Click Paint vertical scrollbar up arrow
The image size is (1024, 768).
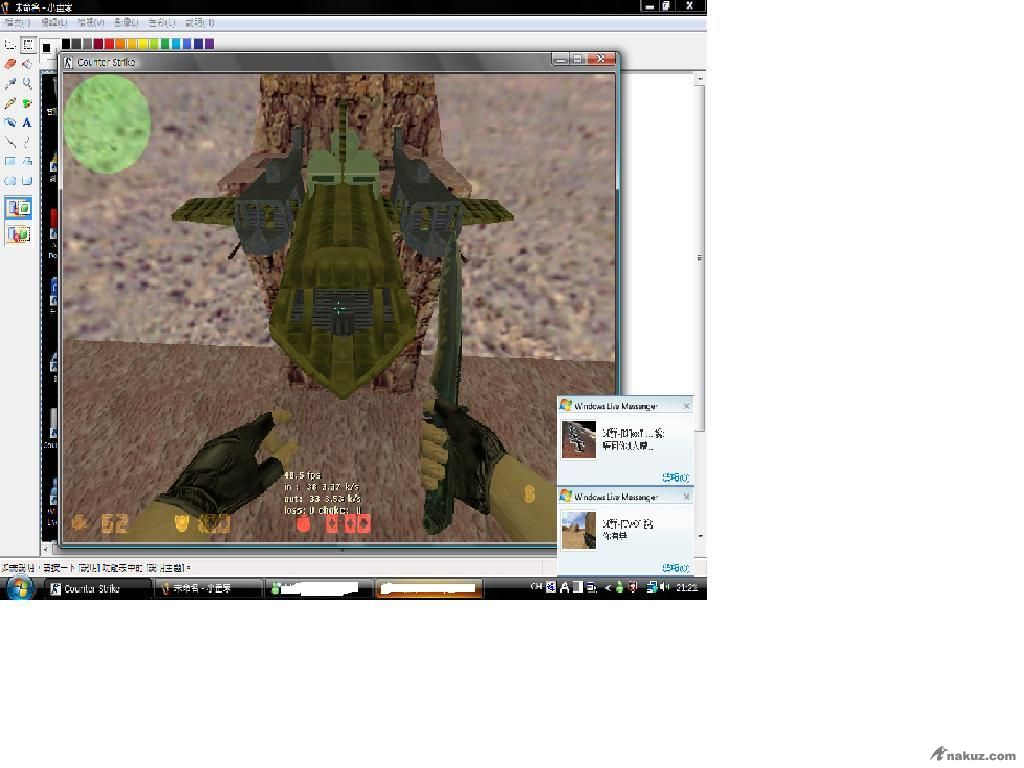[x=700, y=79]
